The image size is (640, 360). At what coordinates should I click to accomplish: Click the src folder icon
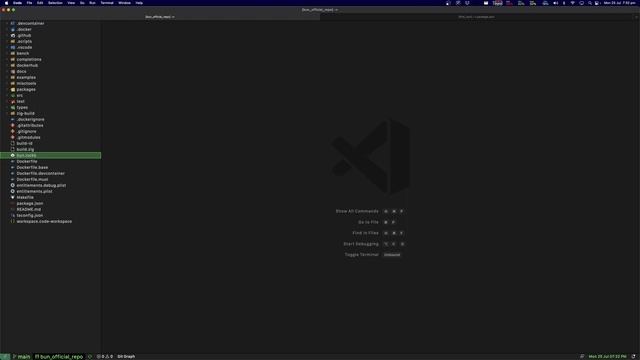(x=13, y=96)
